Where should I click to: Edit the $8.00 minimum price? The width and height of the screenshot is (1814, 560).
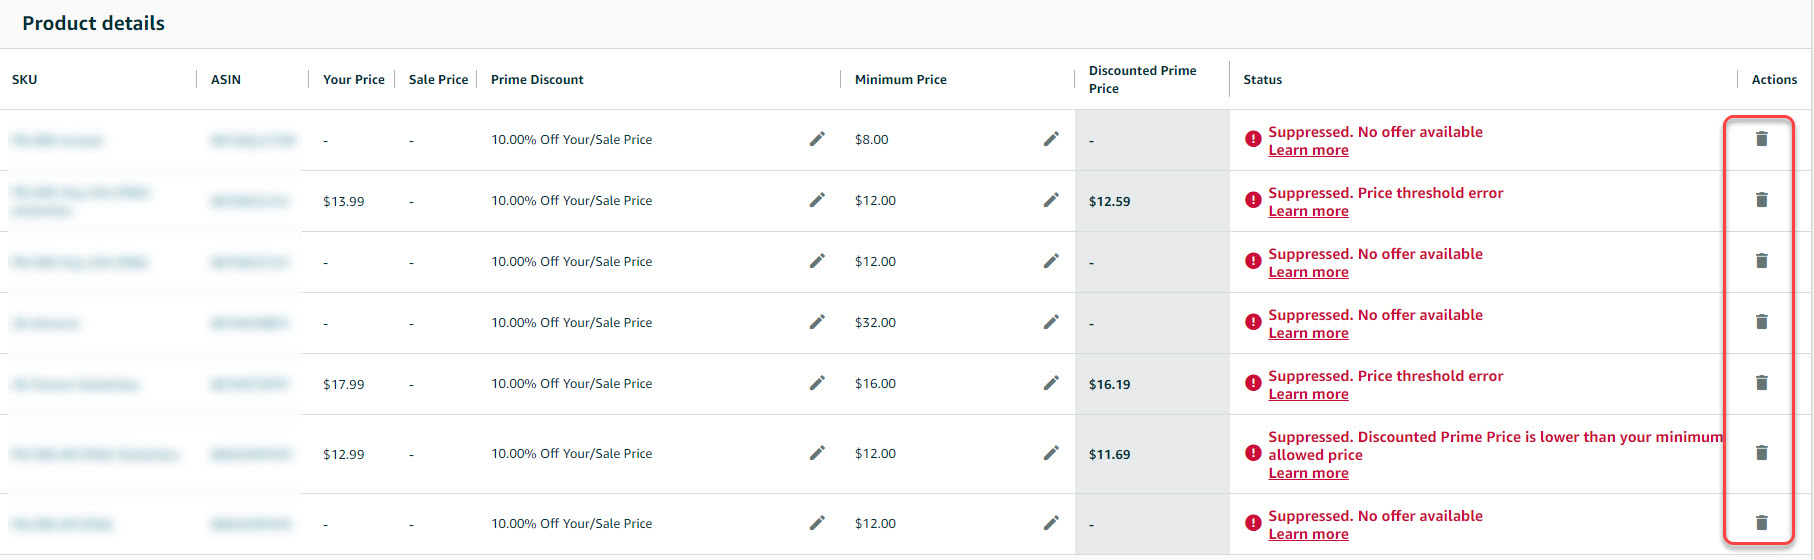[x=1050, y=139]
